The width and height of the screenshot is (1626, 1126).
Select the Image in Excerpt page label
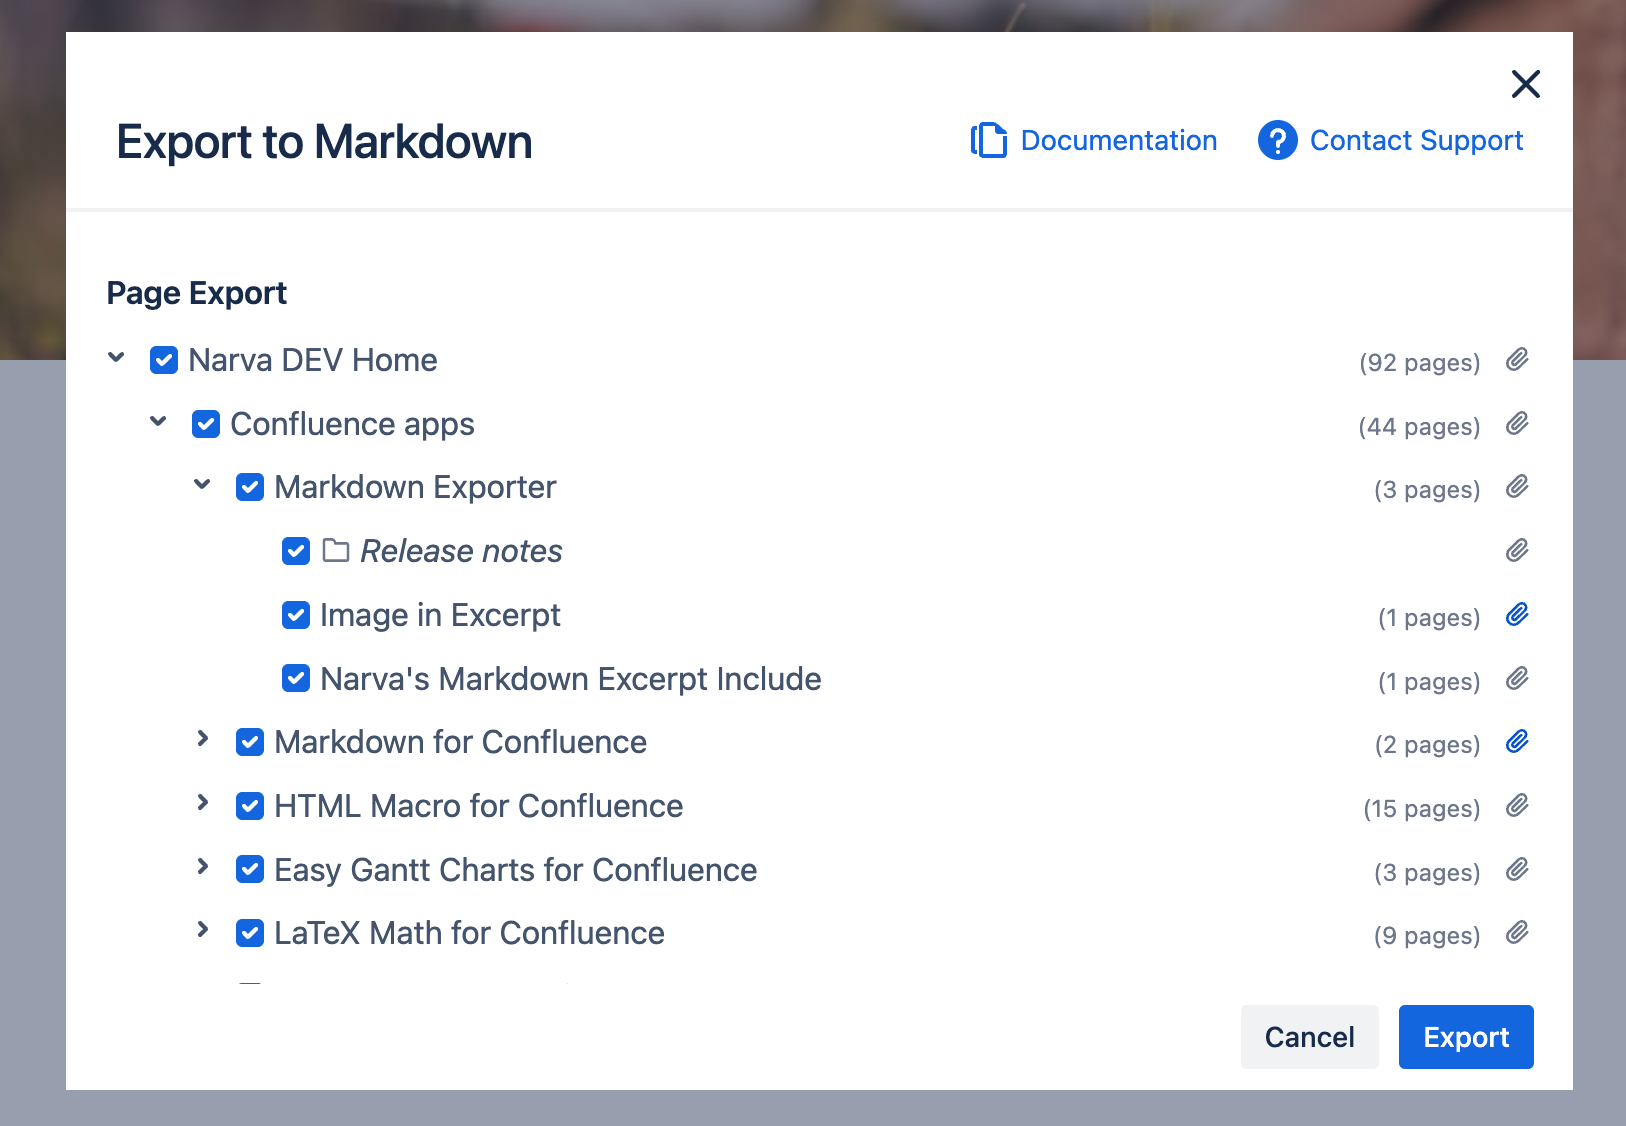click(x=440, y=615)
